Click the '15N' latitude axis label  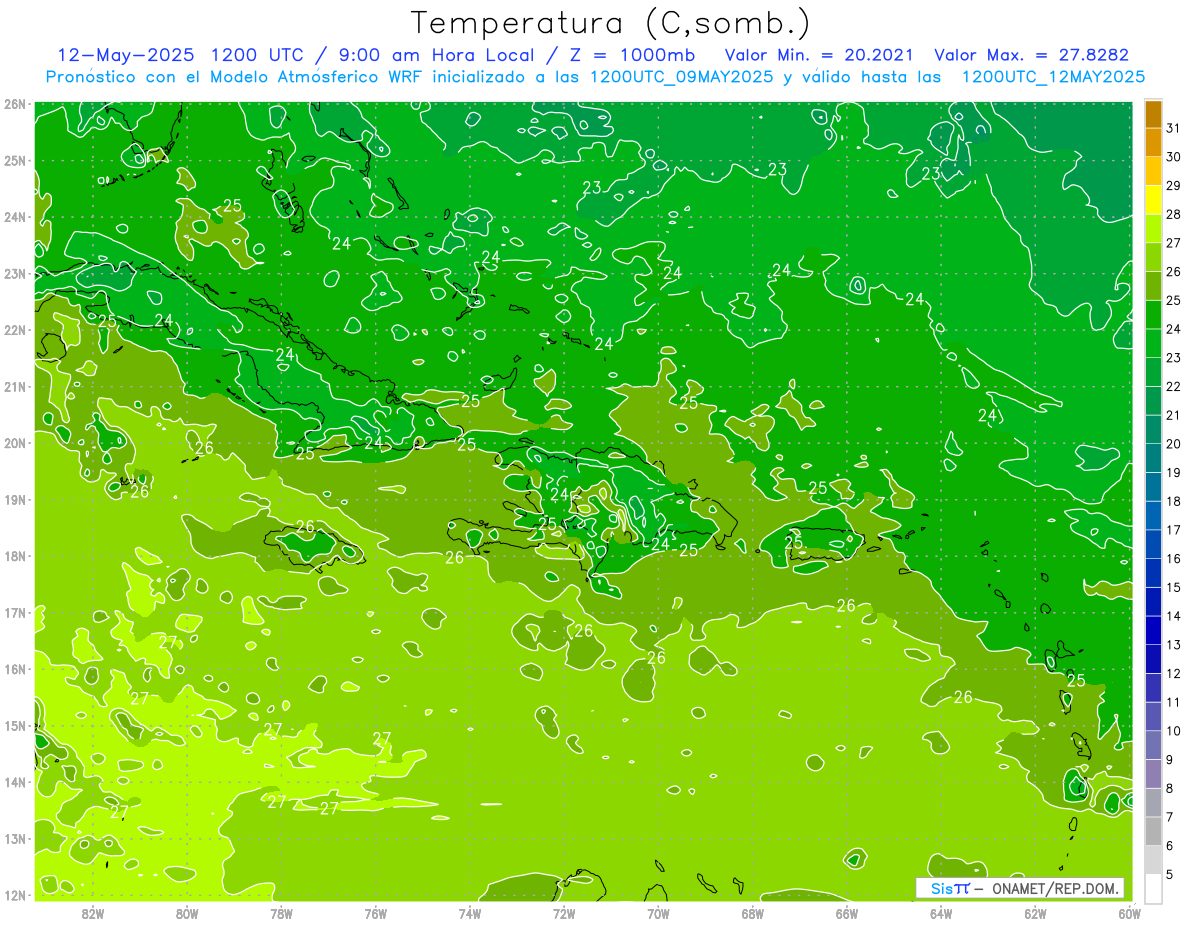(x=15, y=726)
